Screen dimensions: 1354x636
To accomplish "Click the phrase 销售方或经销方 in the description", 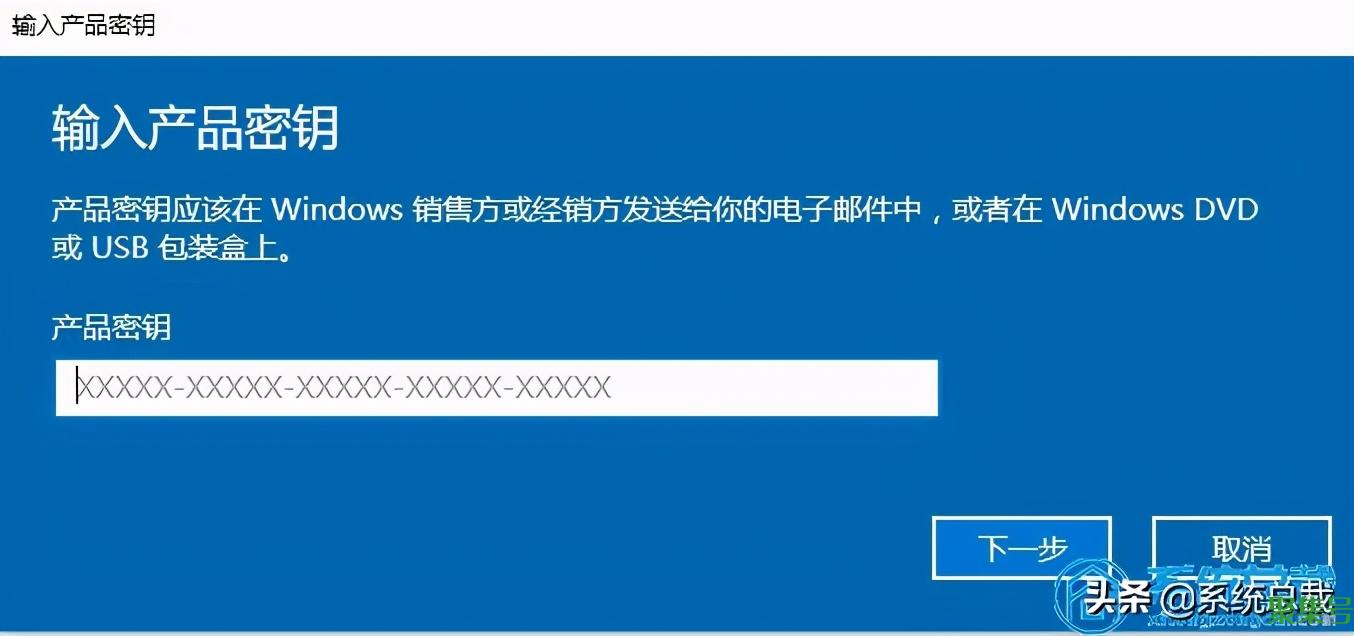I will pos(515,210).
